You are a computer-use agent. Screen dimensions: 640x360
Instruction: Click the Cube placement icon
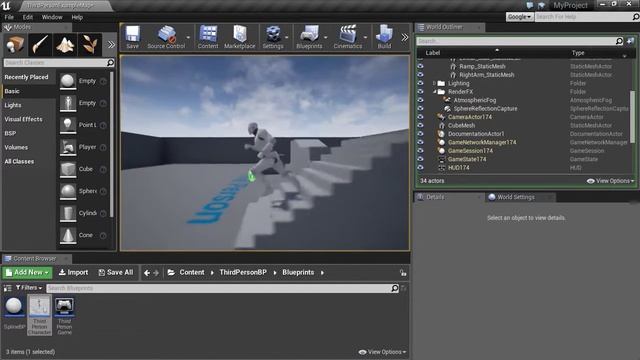point(68,169)
